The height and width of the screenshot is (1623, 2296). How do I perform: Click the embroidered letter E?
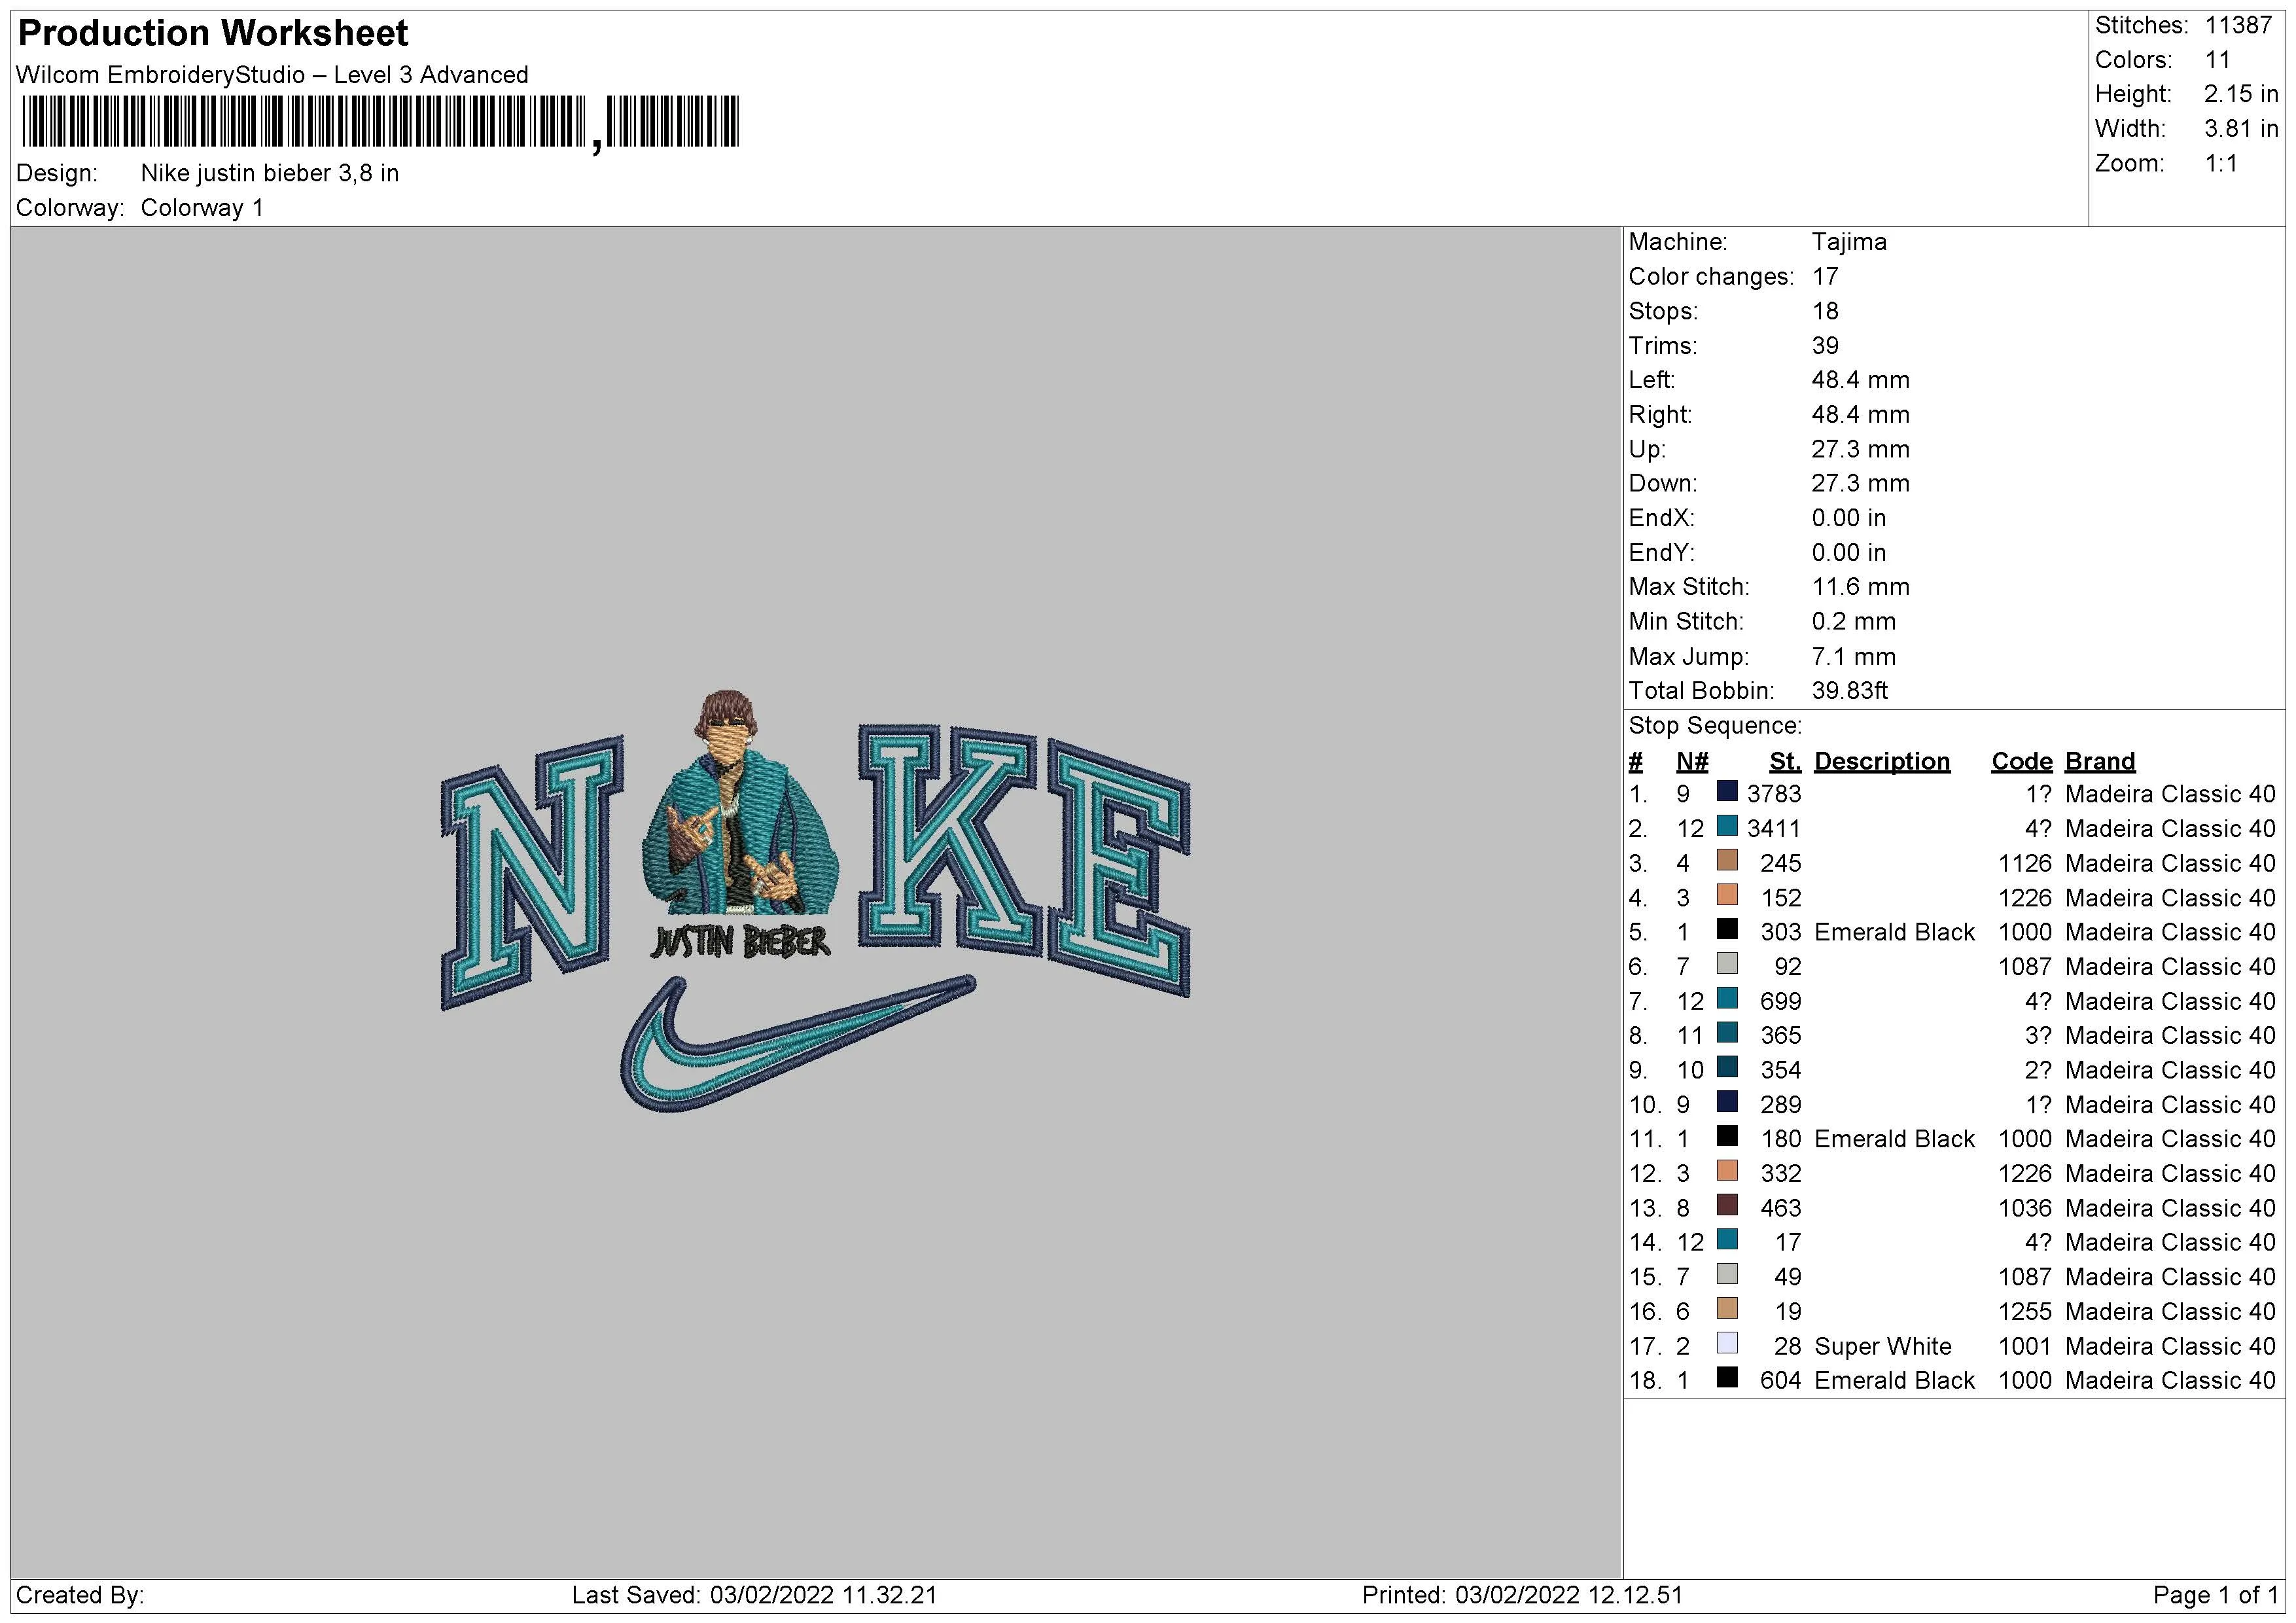click(x=1120, y=867)
